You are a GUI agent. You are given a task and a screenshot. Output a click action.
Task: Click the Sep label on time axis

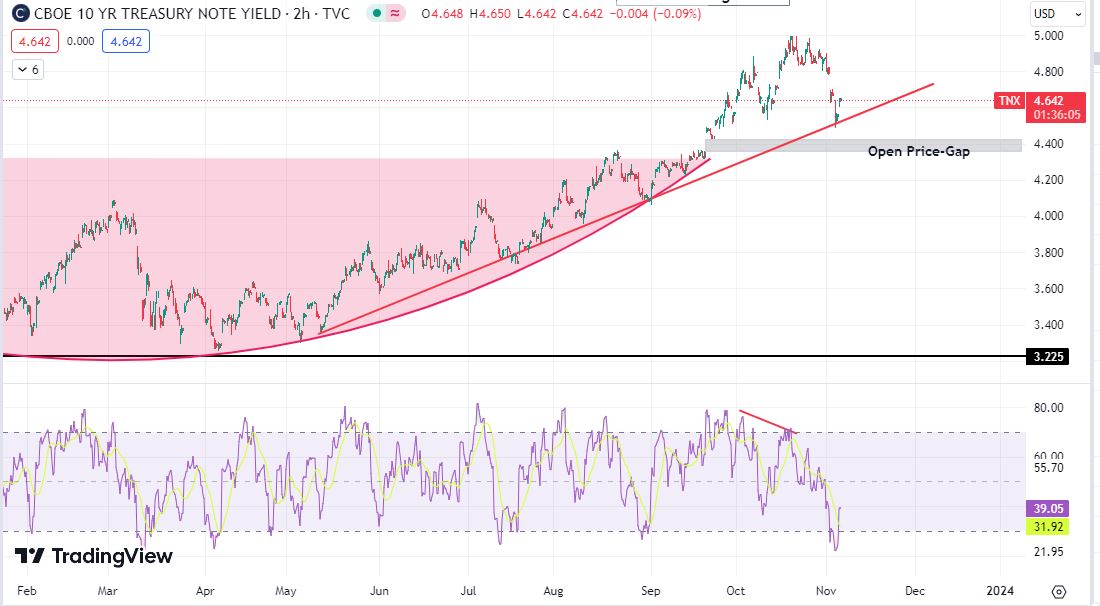click(650, 591)
